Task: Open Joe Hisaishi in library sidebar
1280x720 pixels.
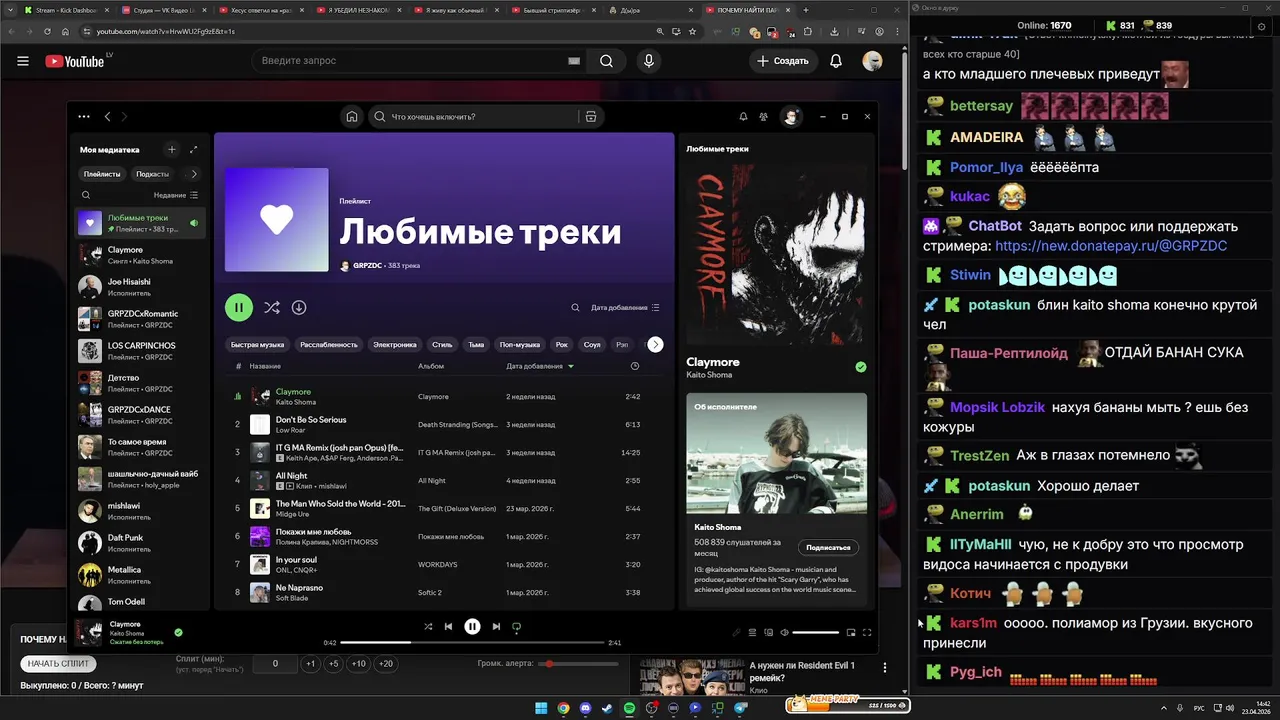Action: tap(140, 286)
